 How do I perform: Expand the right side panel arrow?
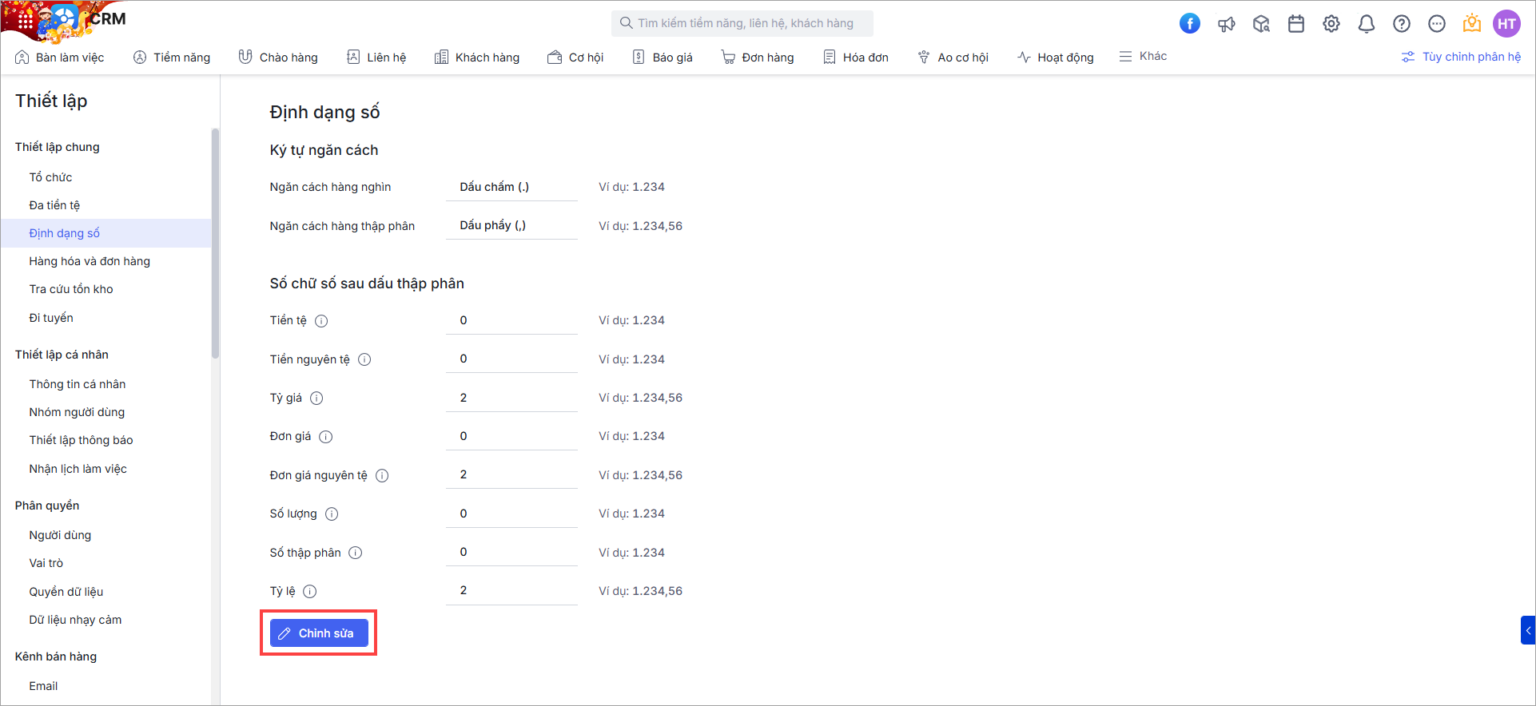tap(1527, 630)
